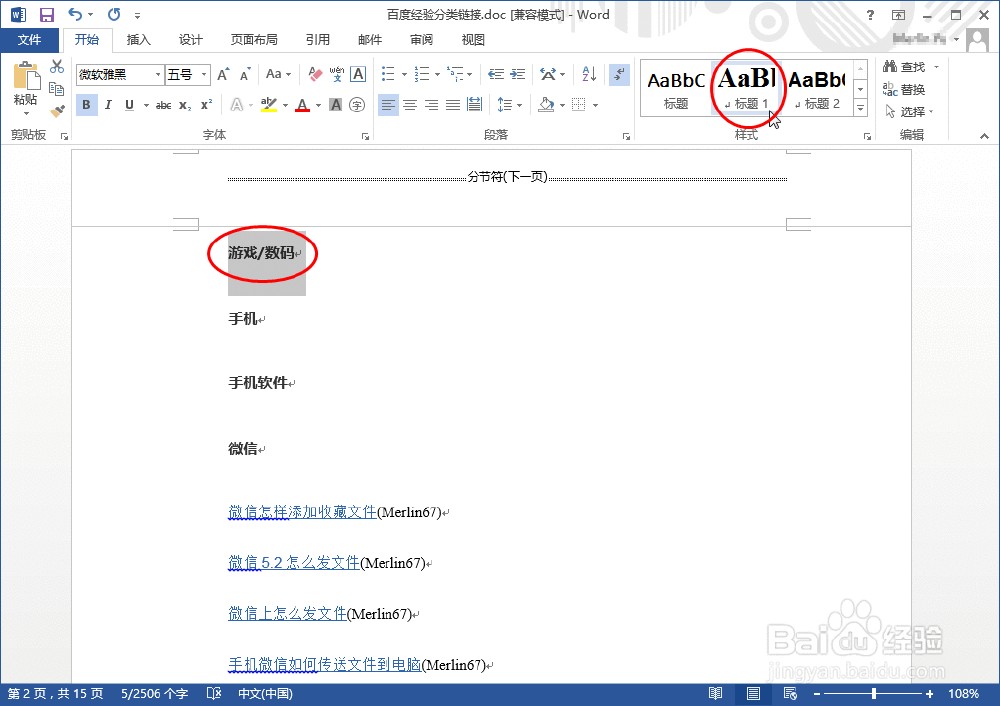This screenshot has width=1000, height=706.
Task: Switch to Read Mode view in status bar
Action: pyautogui.click(x=716, y=693)
